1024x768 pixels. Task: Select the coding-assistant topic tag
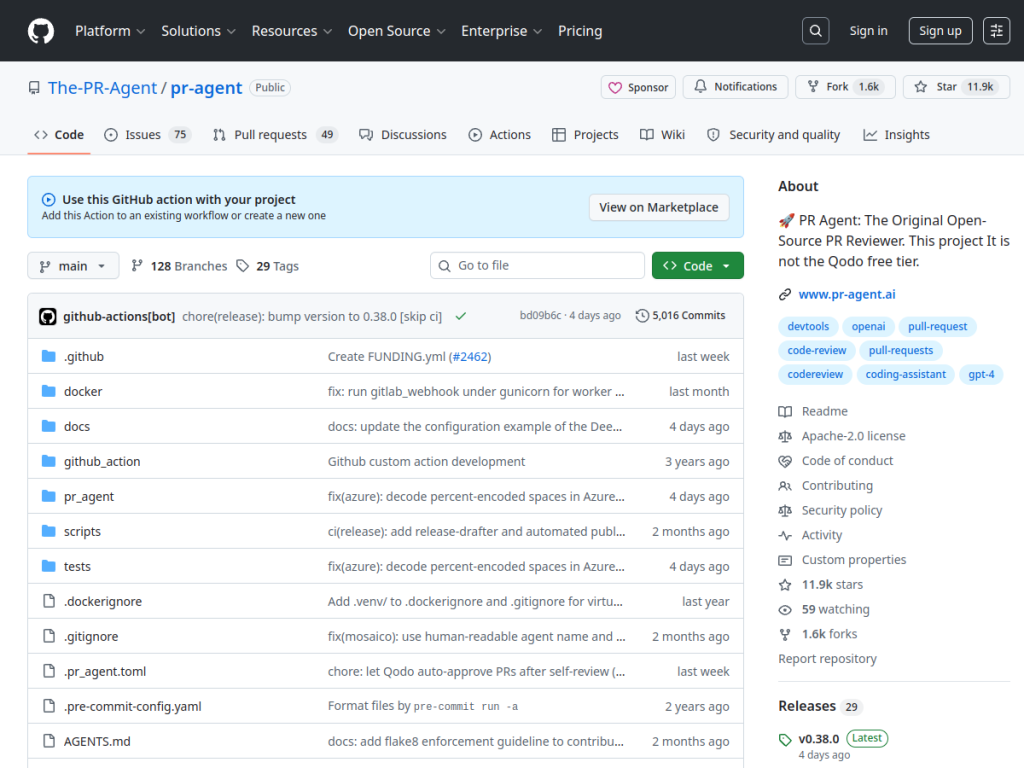[905, 374]
